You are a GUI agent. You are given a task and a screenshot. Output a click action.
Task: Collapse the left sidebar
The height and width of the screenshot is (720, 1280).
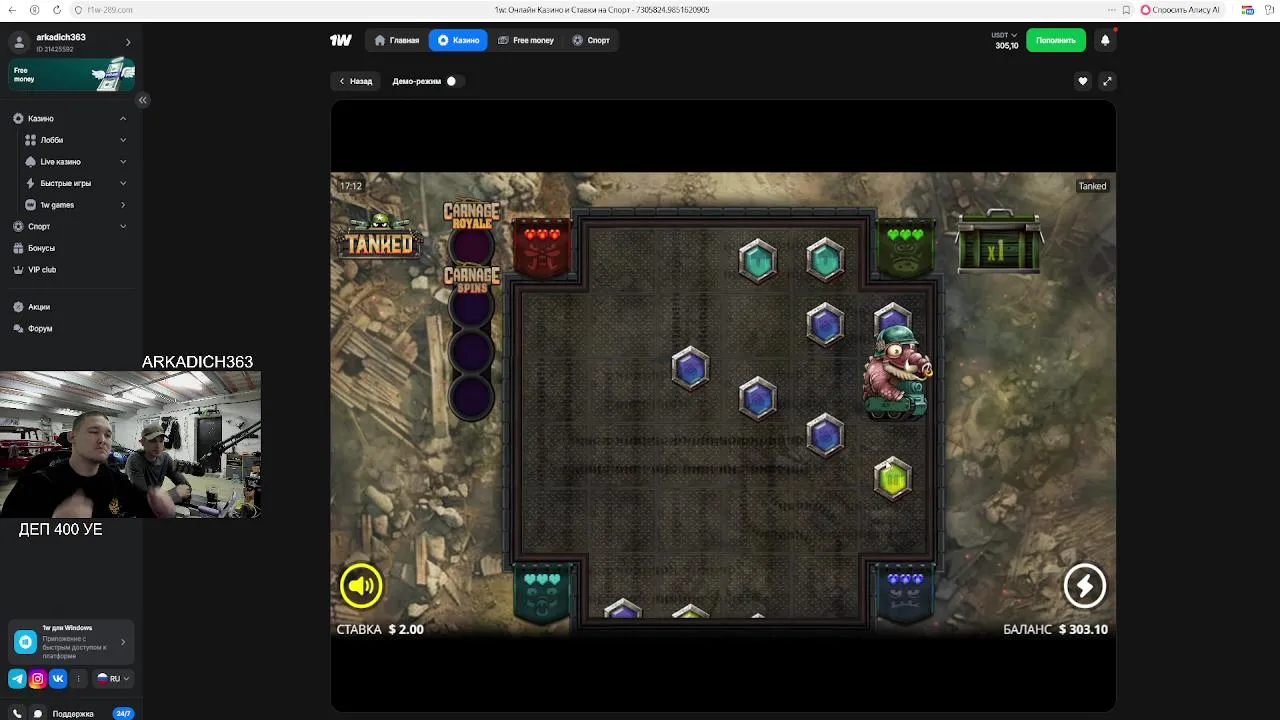point(142,100)
